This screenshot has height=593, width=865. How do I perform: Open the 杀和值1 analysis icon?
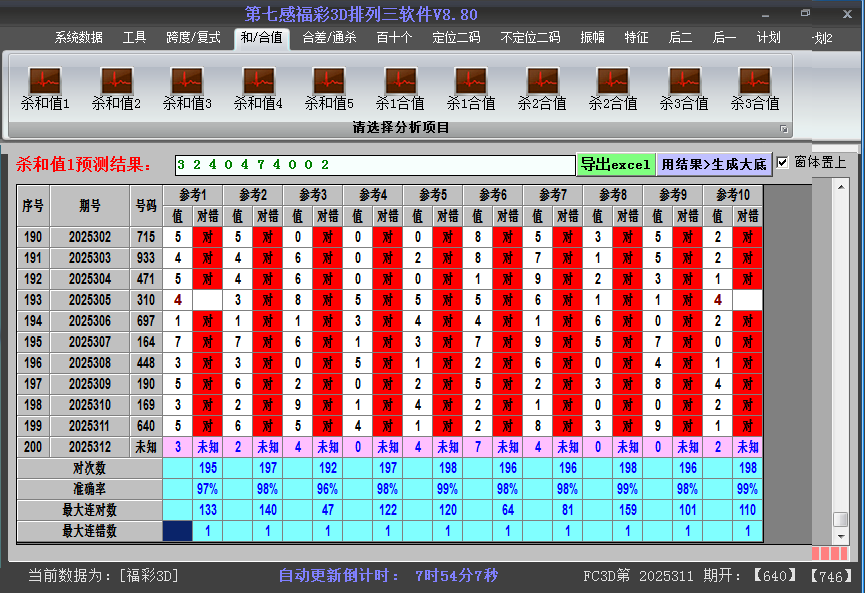[x=45, y=81]
